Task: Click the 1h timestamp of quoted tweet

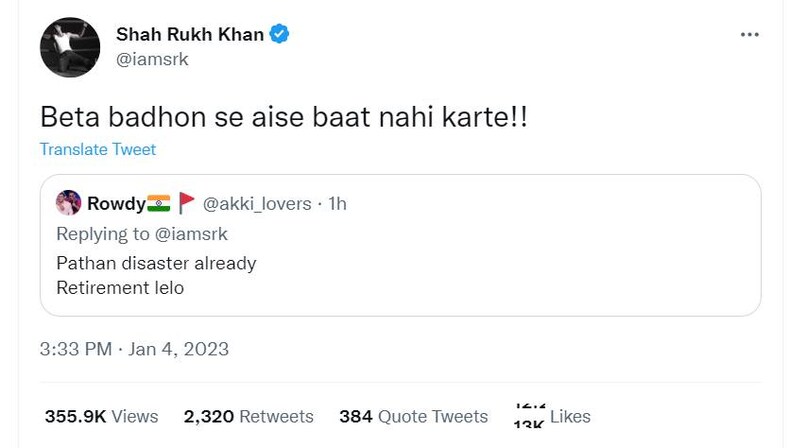Action: pos(337,204)
